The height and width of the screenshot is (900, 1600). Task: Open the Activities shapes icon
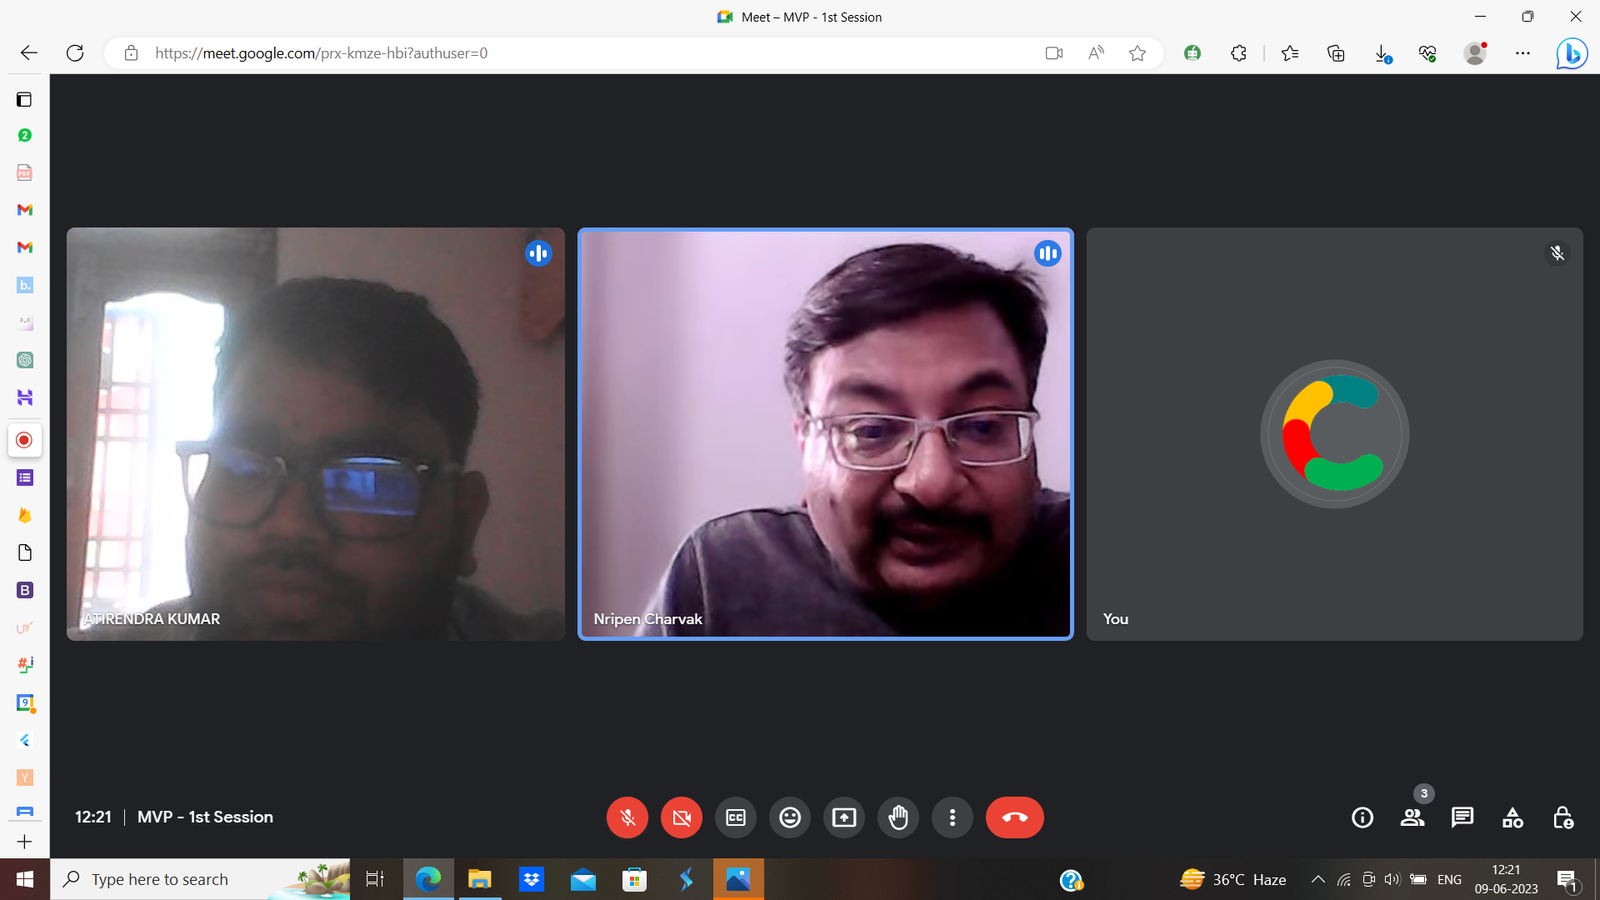1512,817
